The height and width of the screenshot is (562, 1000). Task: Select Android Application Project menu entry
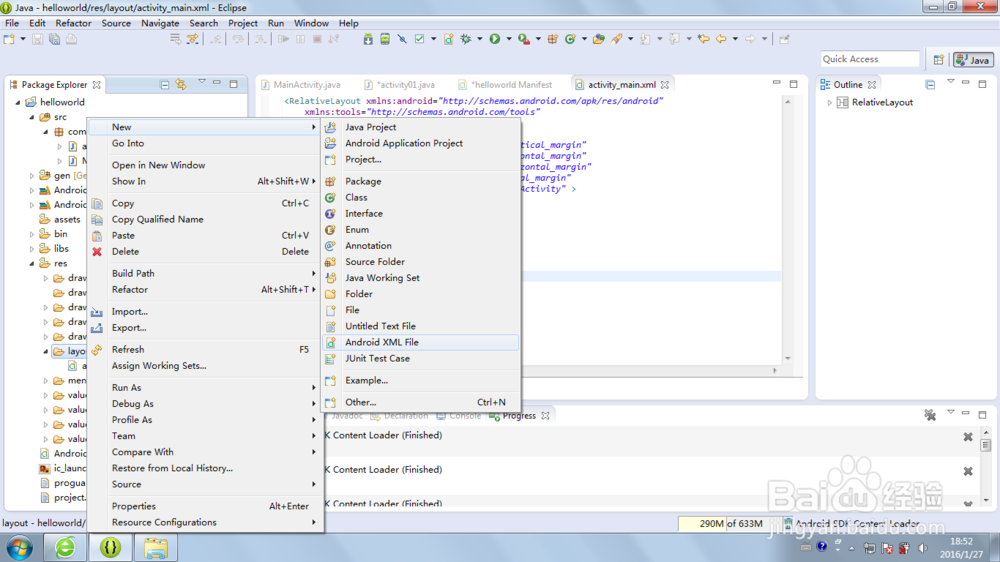pyautogui.click(x=421, y=144)
